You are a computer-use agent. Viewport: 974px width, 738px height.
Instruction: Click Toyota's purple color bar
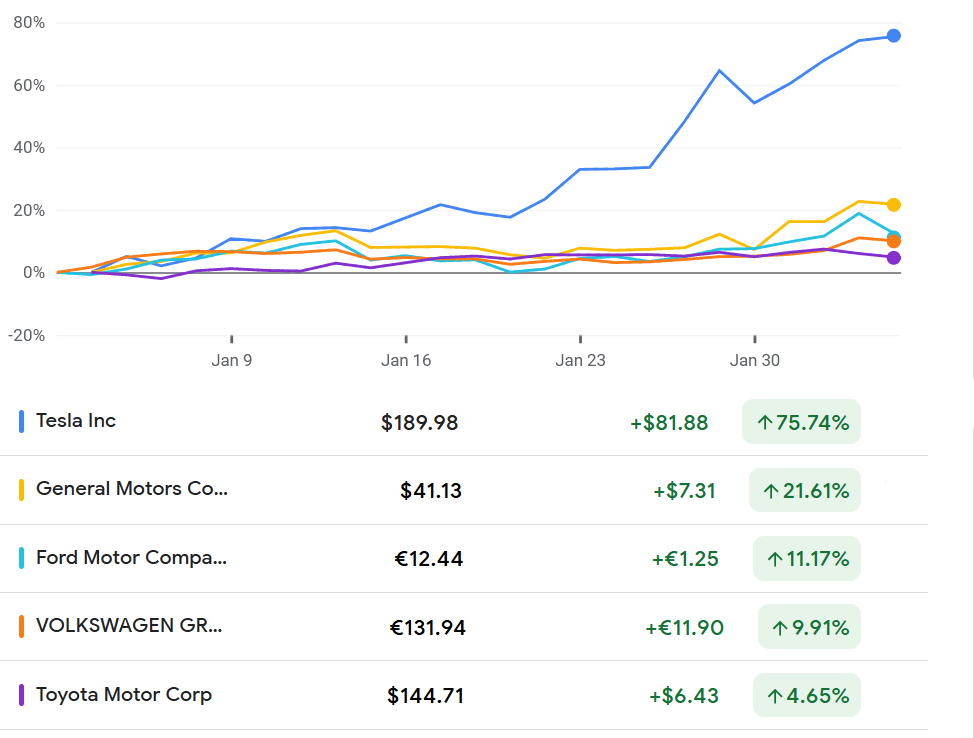coord(21,695)
